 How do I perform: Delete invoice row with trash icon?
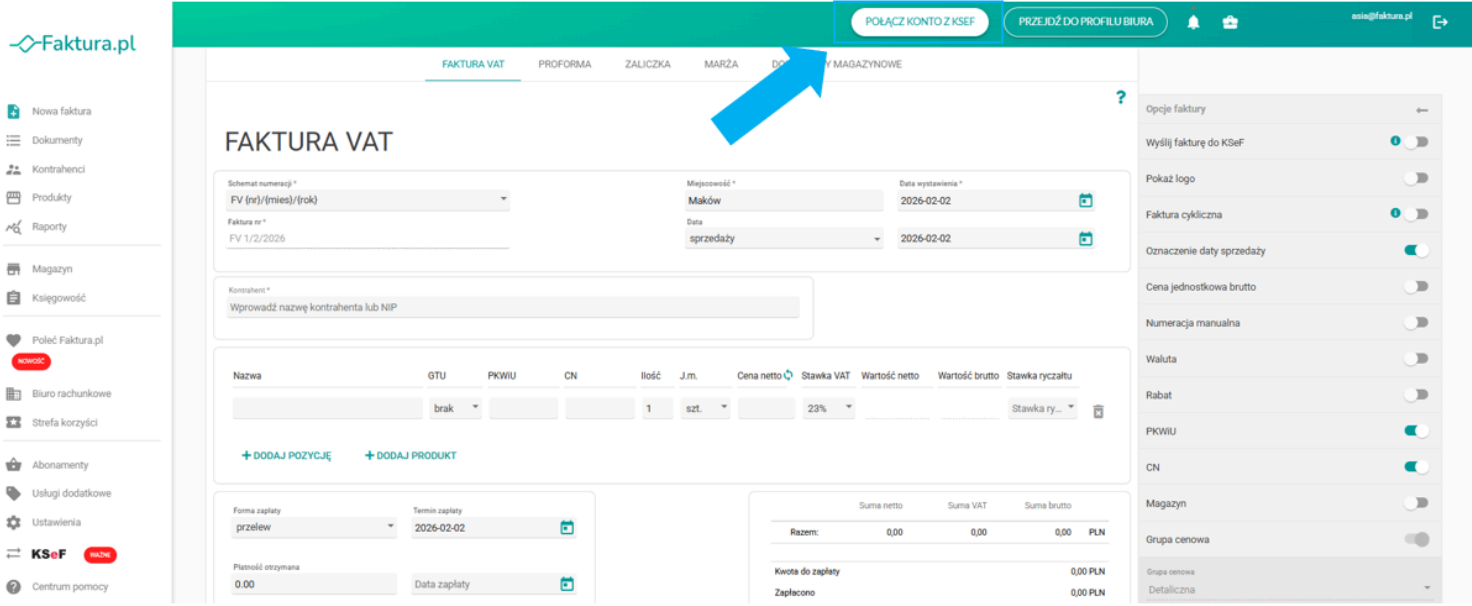(1098, 411)
